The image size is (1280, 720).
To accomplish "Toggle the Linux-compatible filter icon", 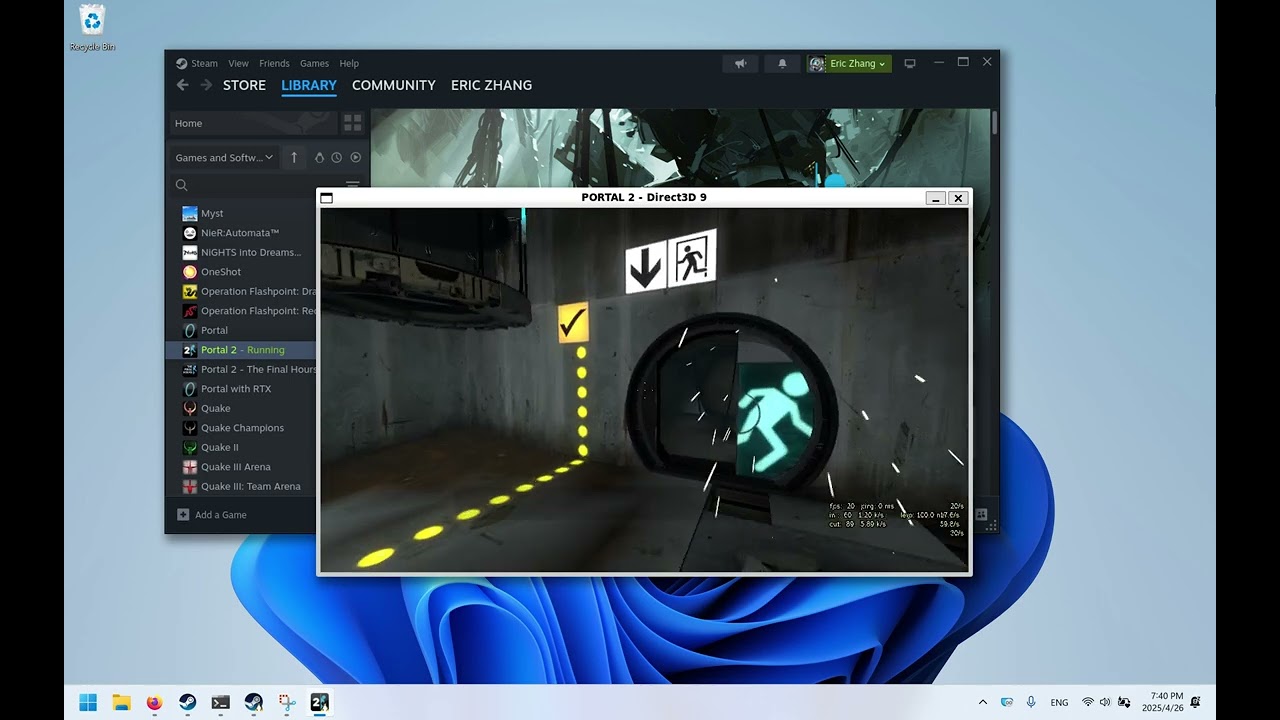I will (320, 157).
